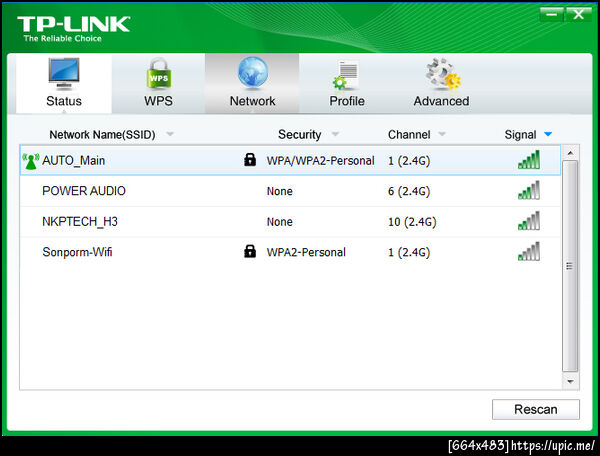Open the Advanced tab label
The width and height of the screenshot is (600, 456).
click(x=441, y=101)
